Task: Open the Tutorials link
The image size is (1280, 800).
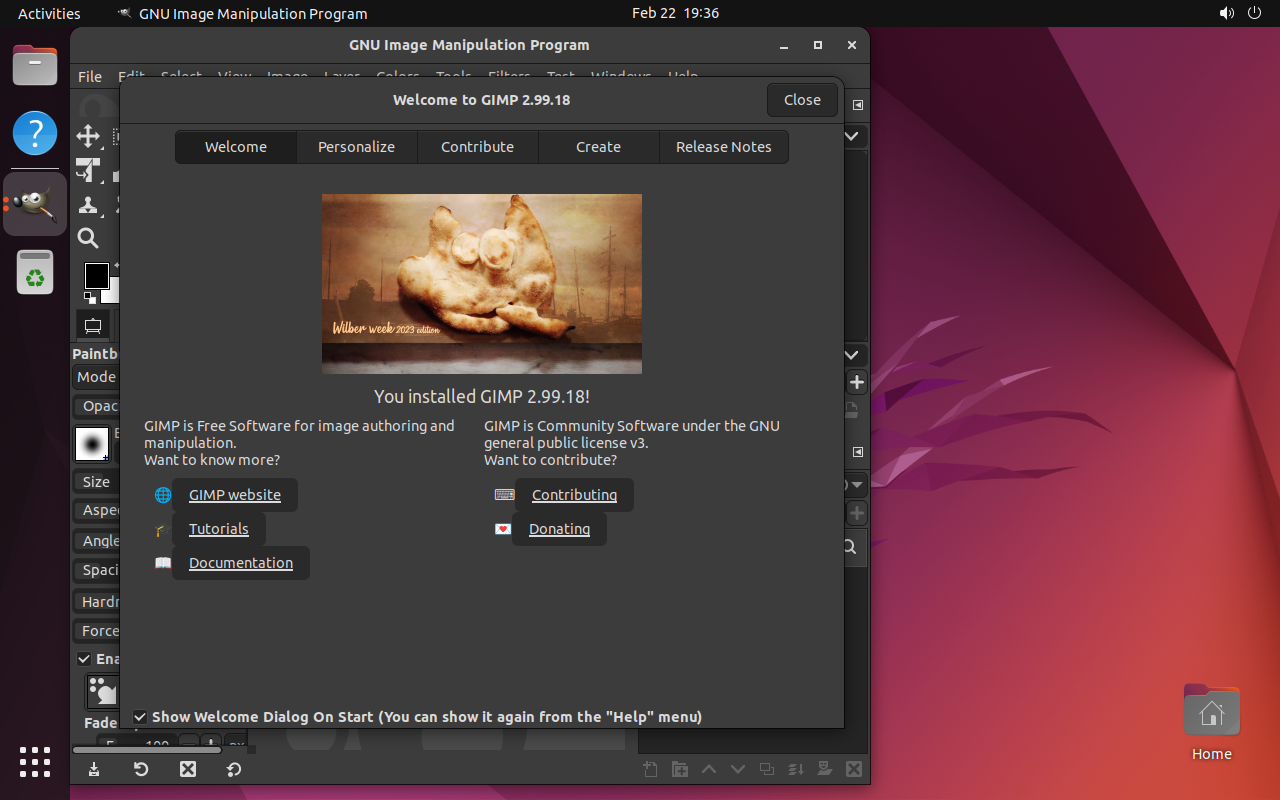Action: [x=219, y=529]
